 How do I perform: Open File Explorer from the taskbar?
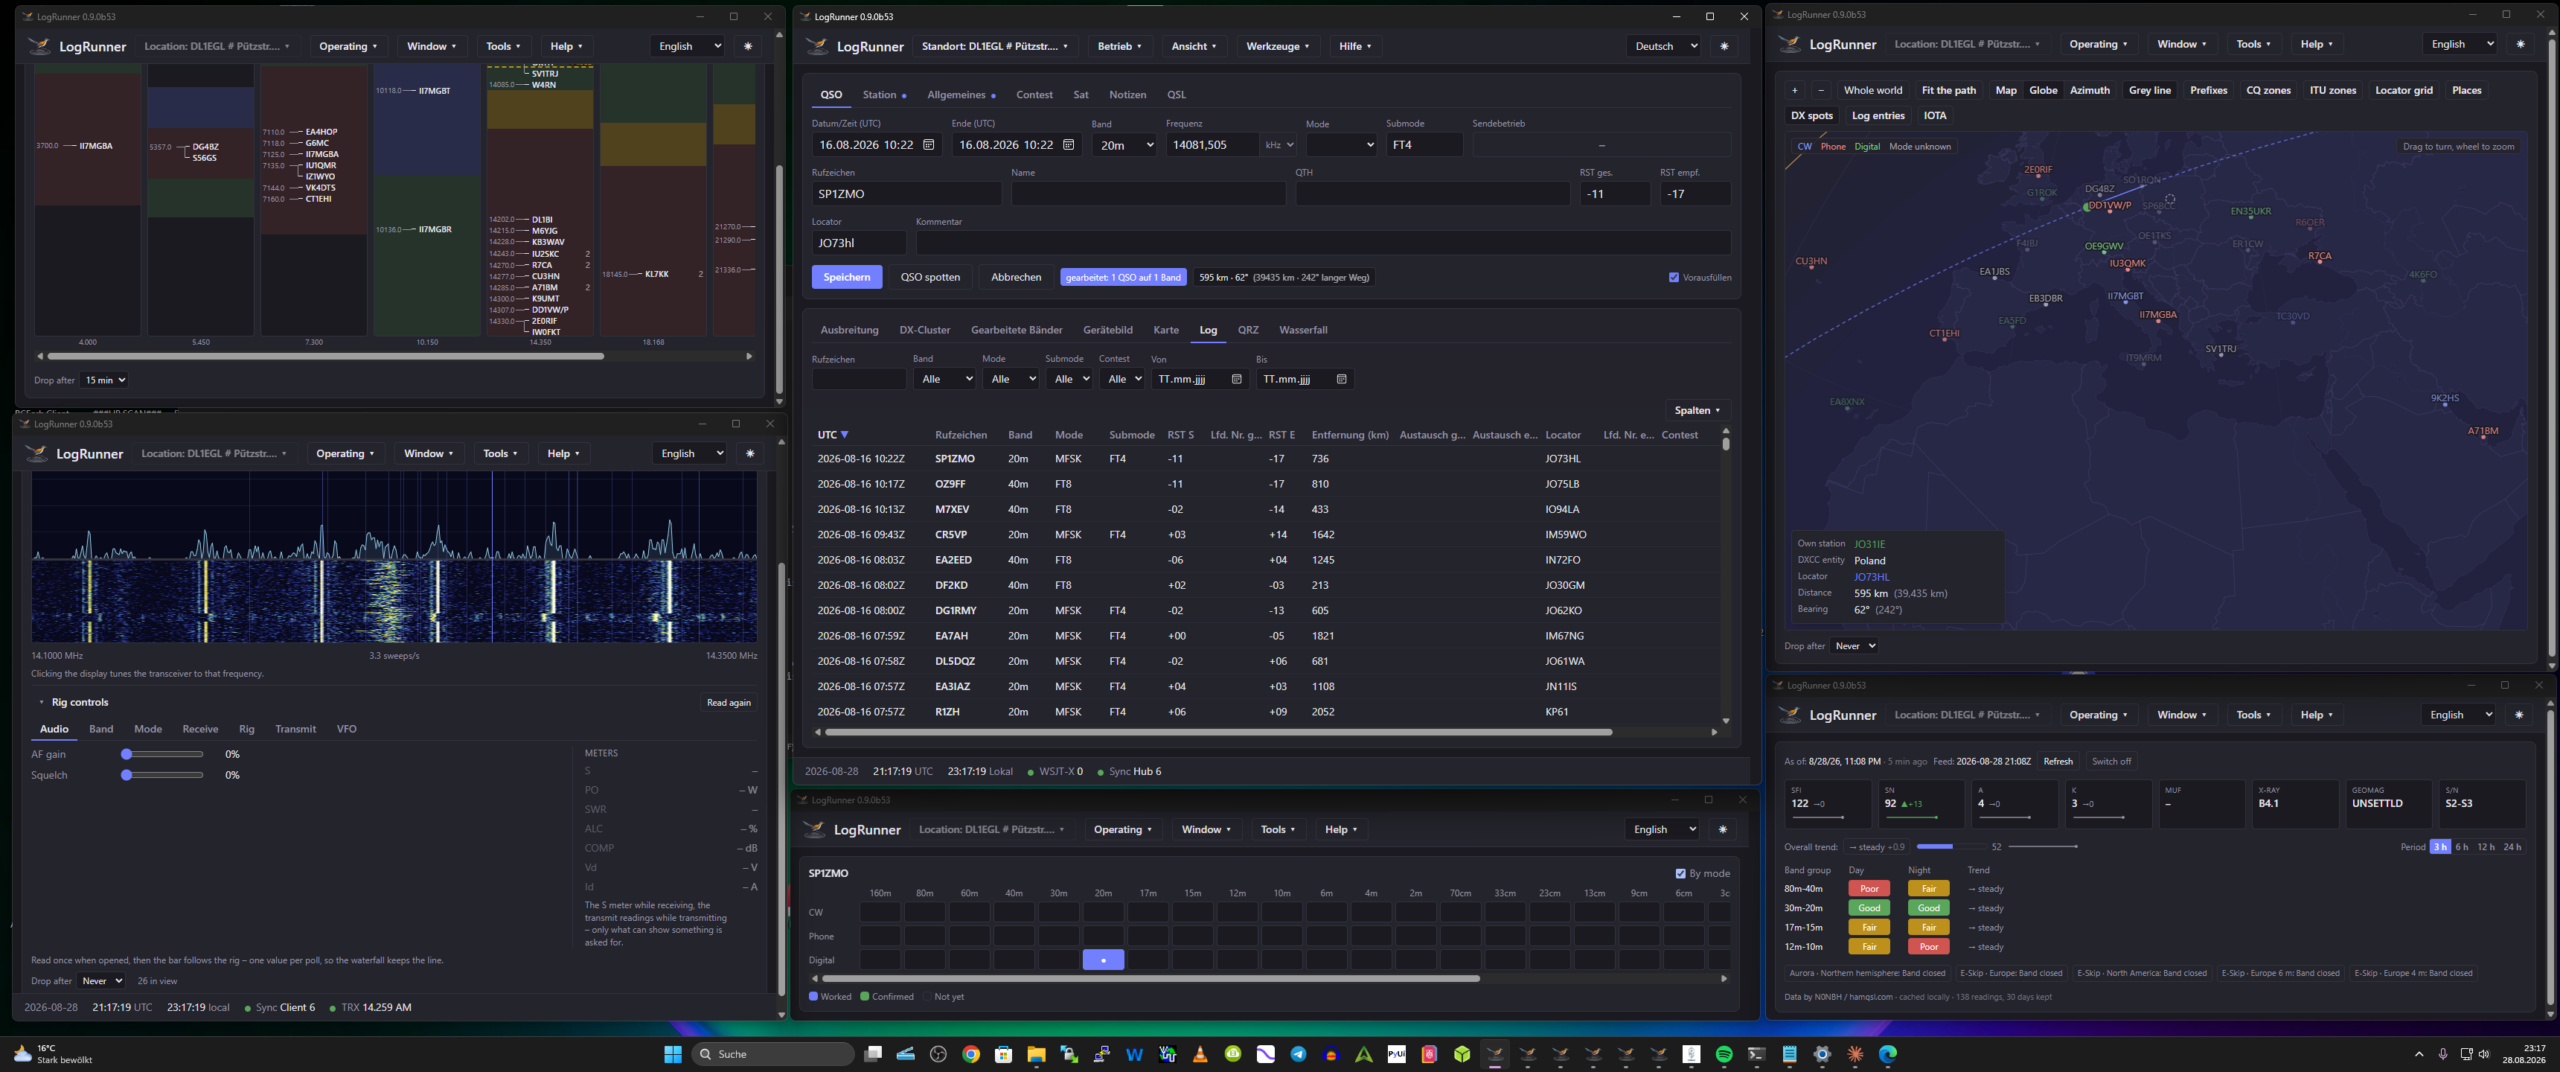[x=1036, y=1054]
